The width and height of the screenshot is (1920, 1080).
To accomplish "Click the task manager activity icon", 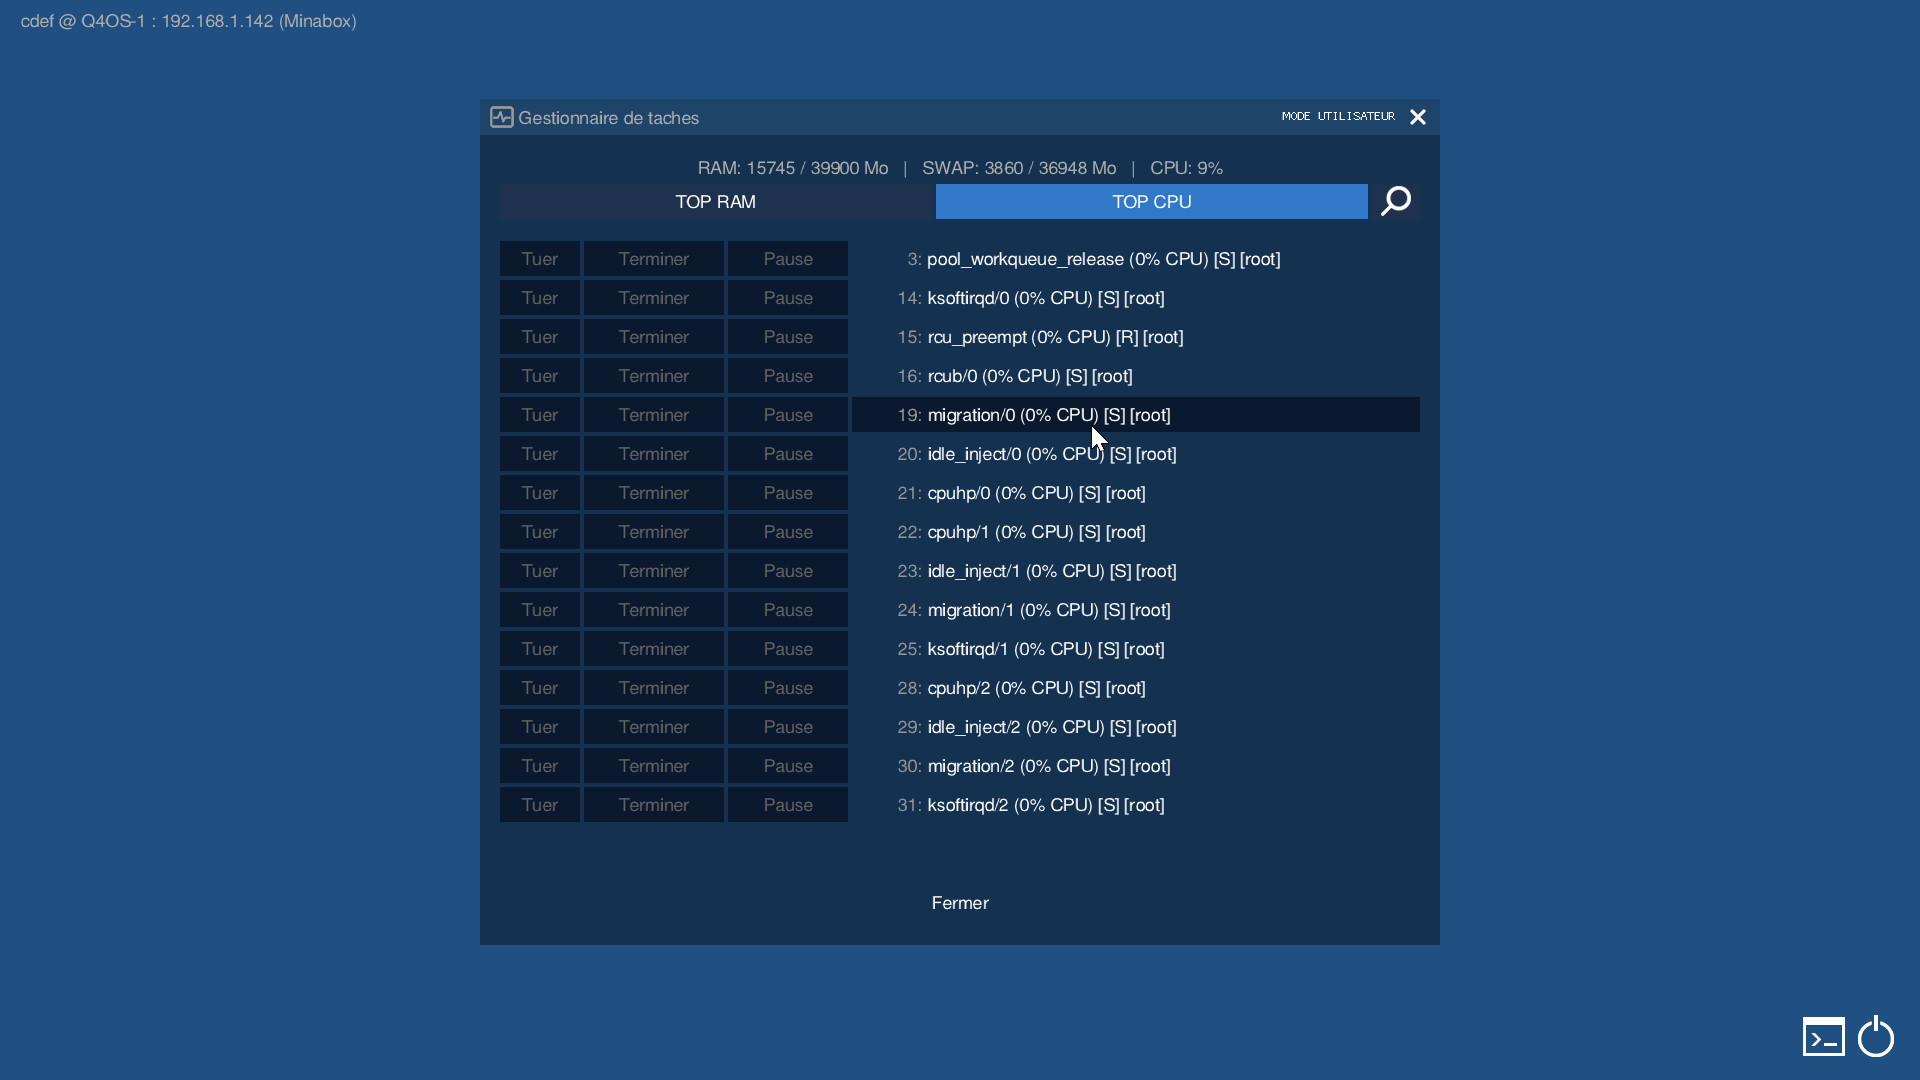I will (502, 117).
